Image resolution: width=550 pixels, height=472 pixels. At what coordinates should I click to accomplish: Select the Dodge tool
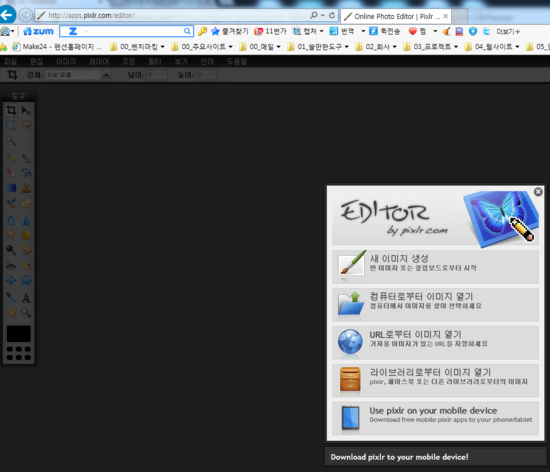pyautogui.click(x=11, y=250)
